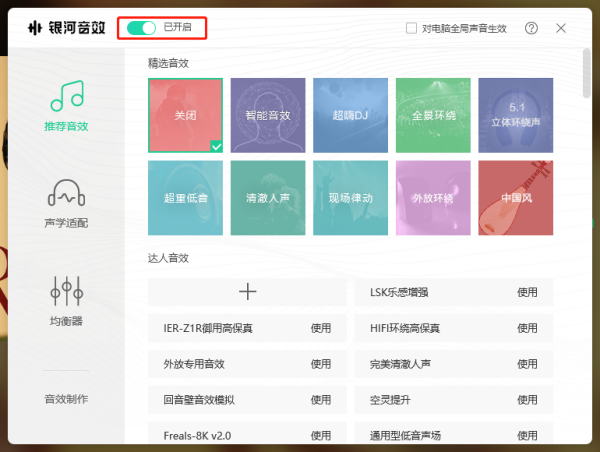Toggle the 已开启 sound effect switch
Screen dimensions: 600x452
click(x=141, y=28)
